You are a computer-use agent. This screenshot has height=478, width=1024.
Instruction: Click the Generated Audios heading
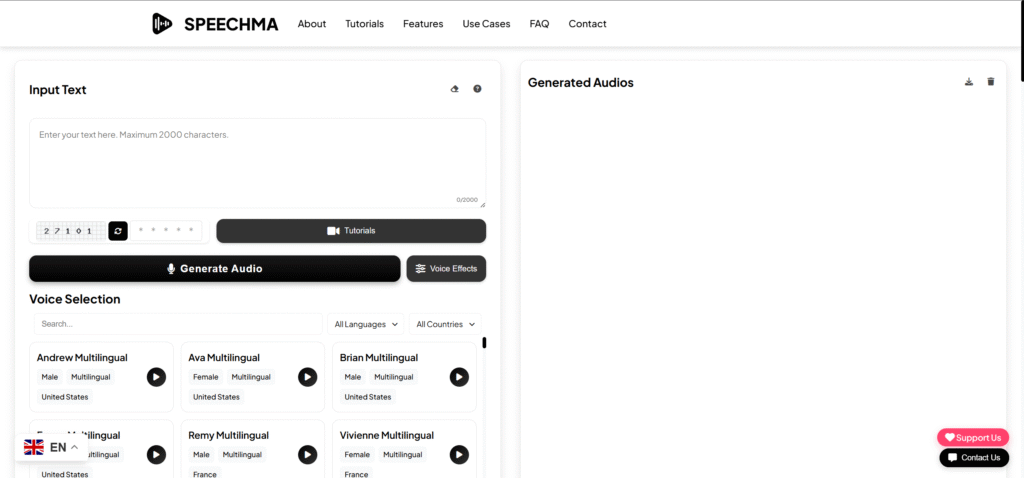(x=581, y=83)
